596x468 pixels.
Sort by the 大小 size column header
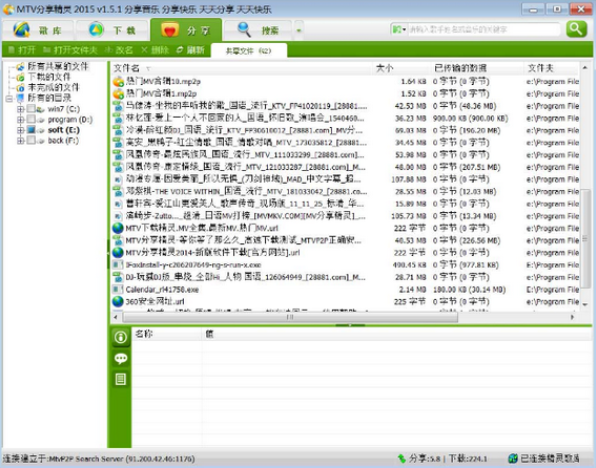pos(401,68)
